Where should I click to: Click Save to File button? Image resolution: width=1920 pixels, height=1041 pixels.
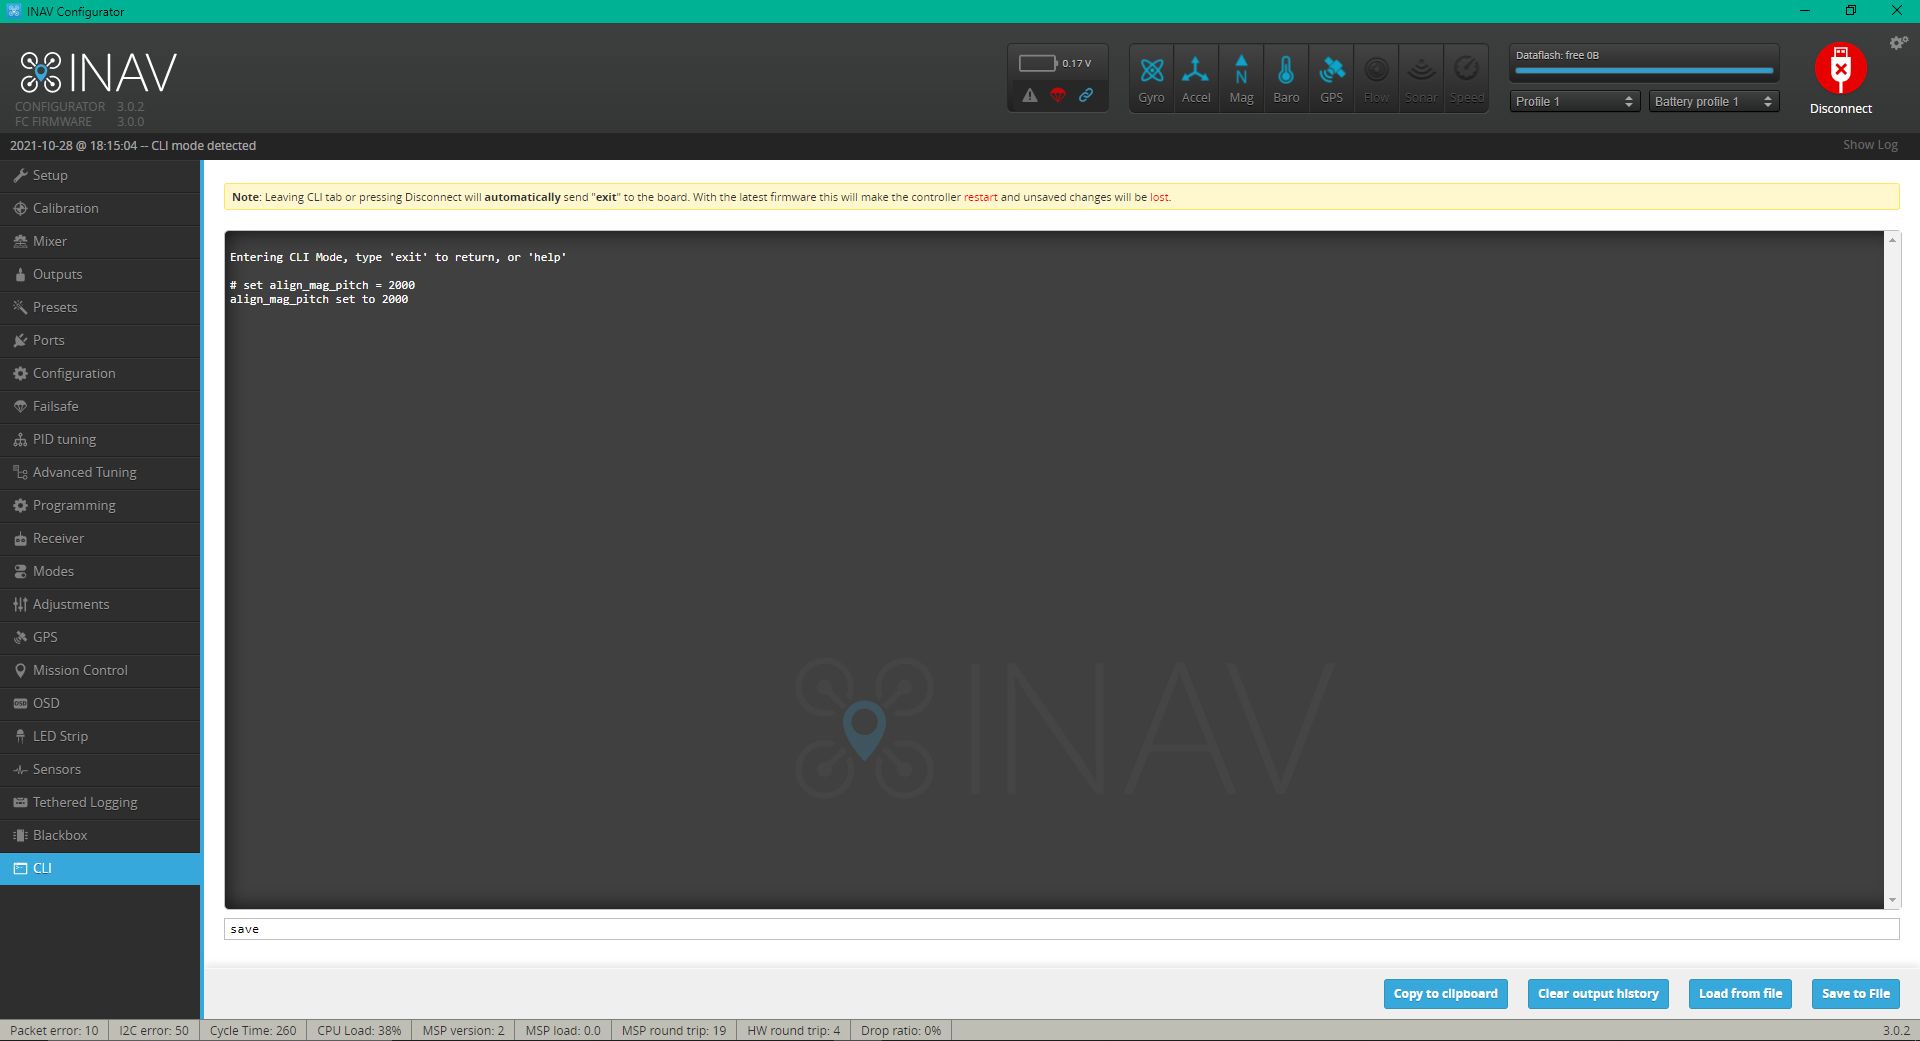click(x=1855, y=994)
